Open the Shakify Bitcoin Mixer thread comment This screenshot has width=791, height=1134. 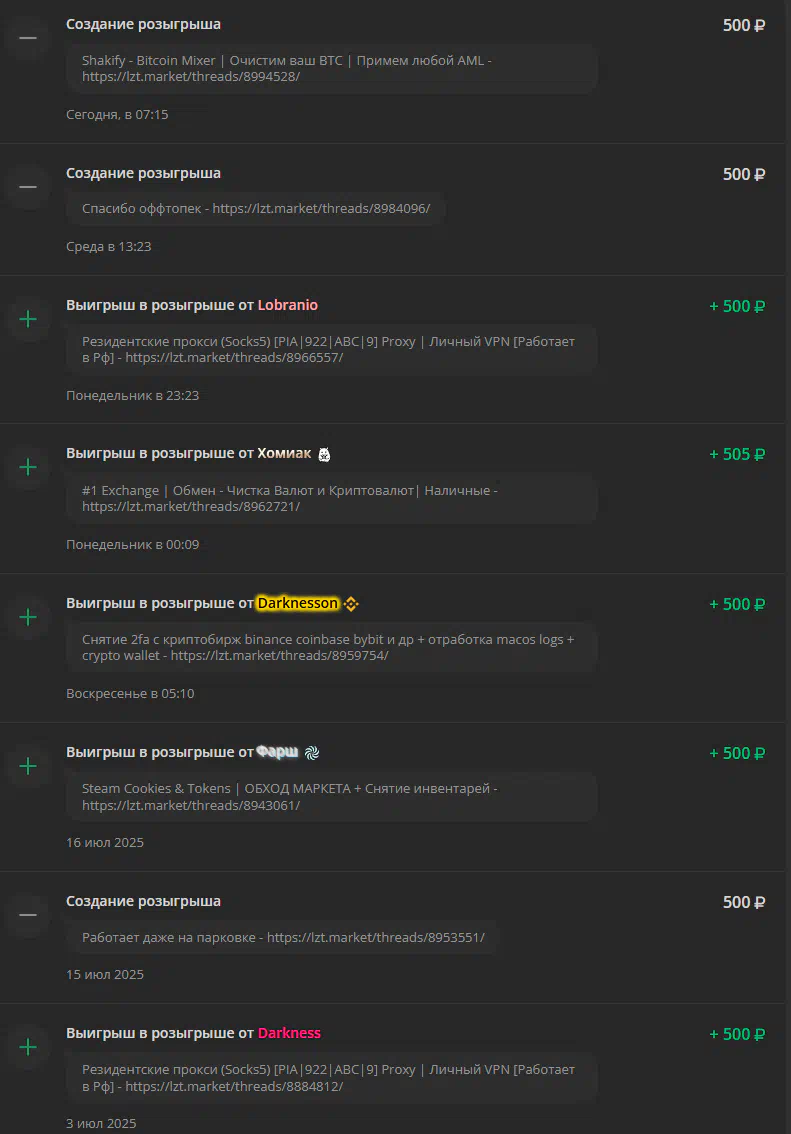pos(332,68)
